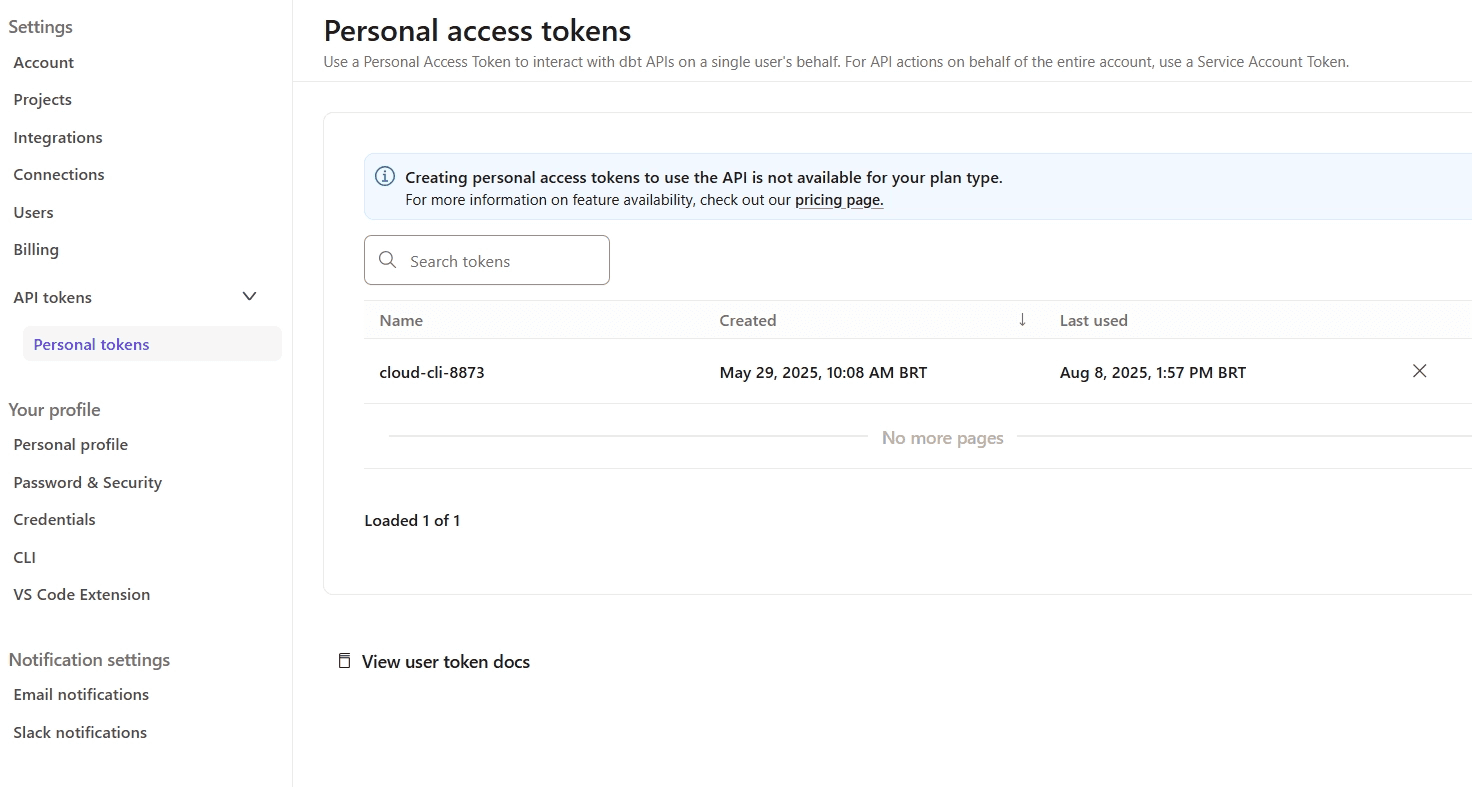The width and height of the screenshot is (1472, 787).
Task: Open the pricing page link
Action: [x=839, y=200]
